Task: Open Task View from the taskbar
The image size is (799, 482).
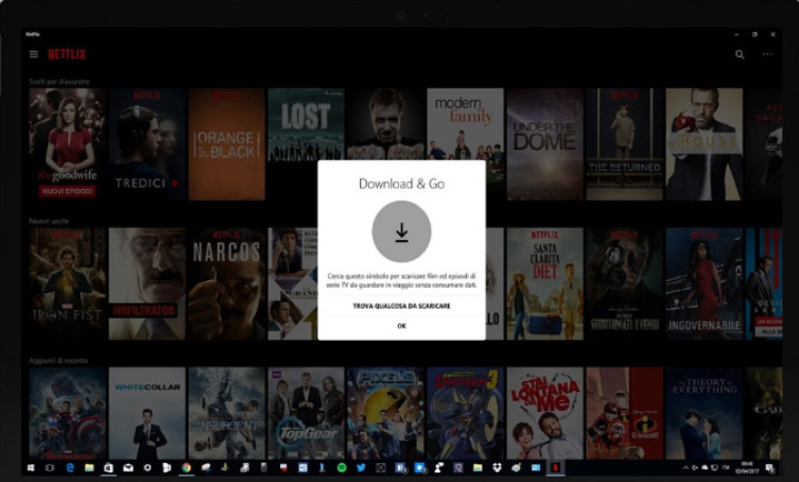Action: pos(50,468)
